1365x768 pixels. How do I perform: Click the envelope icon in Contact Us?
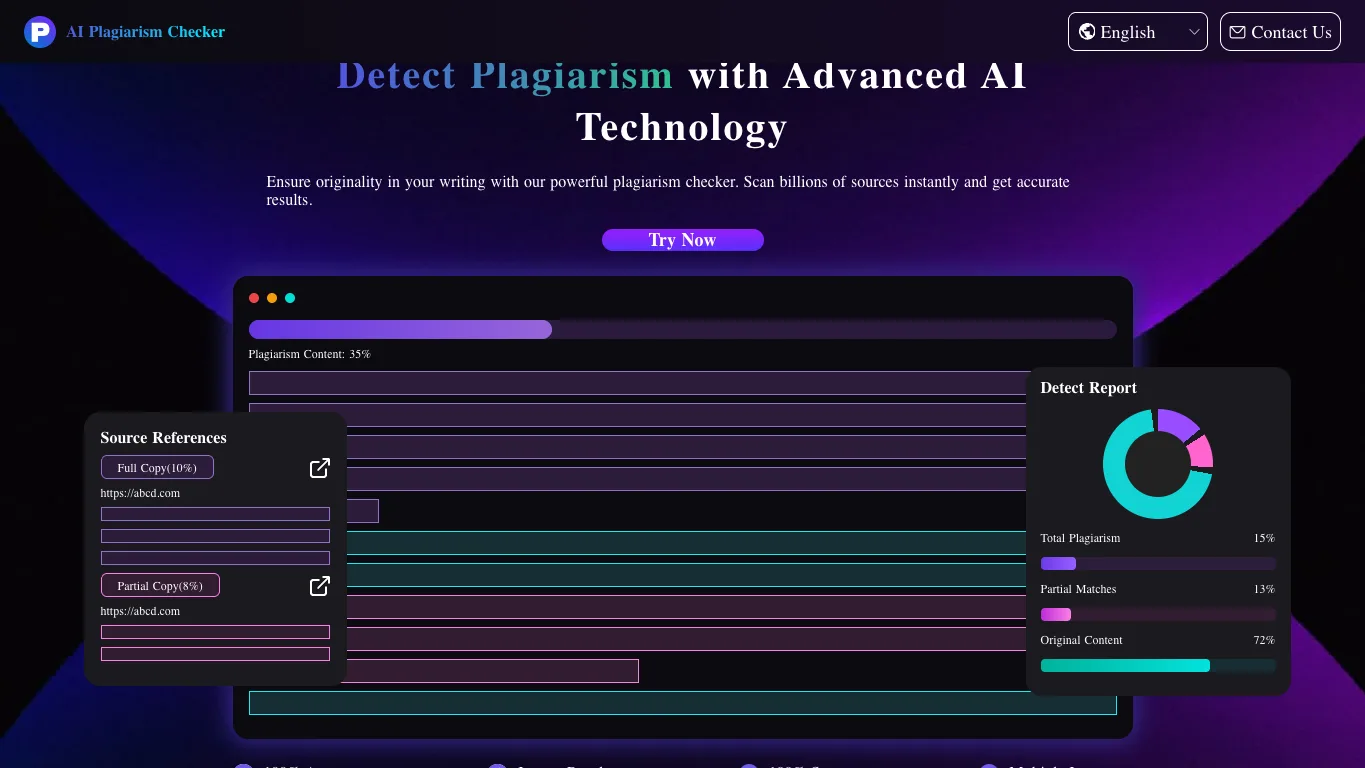coord(1237,32)
